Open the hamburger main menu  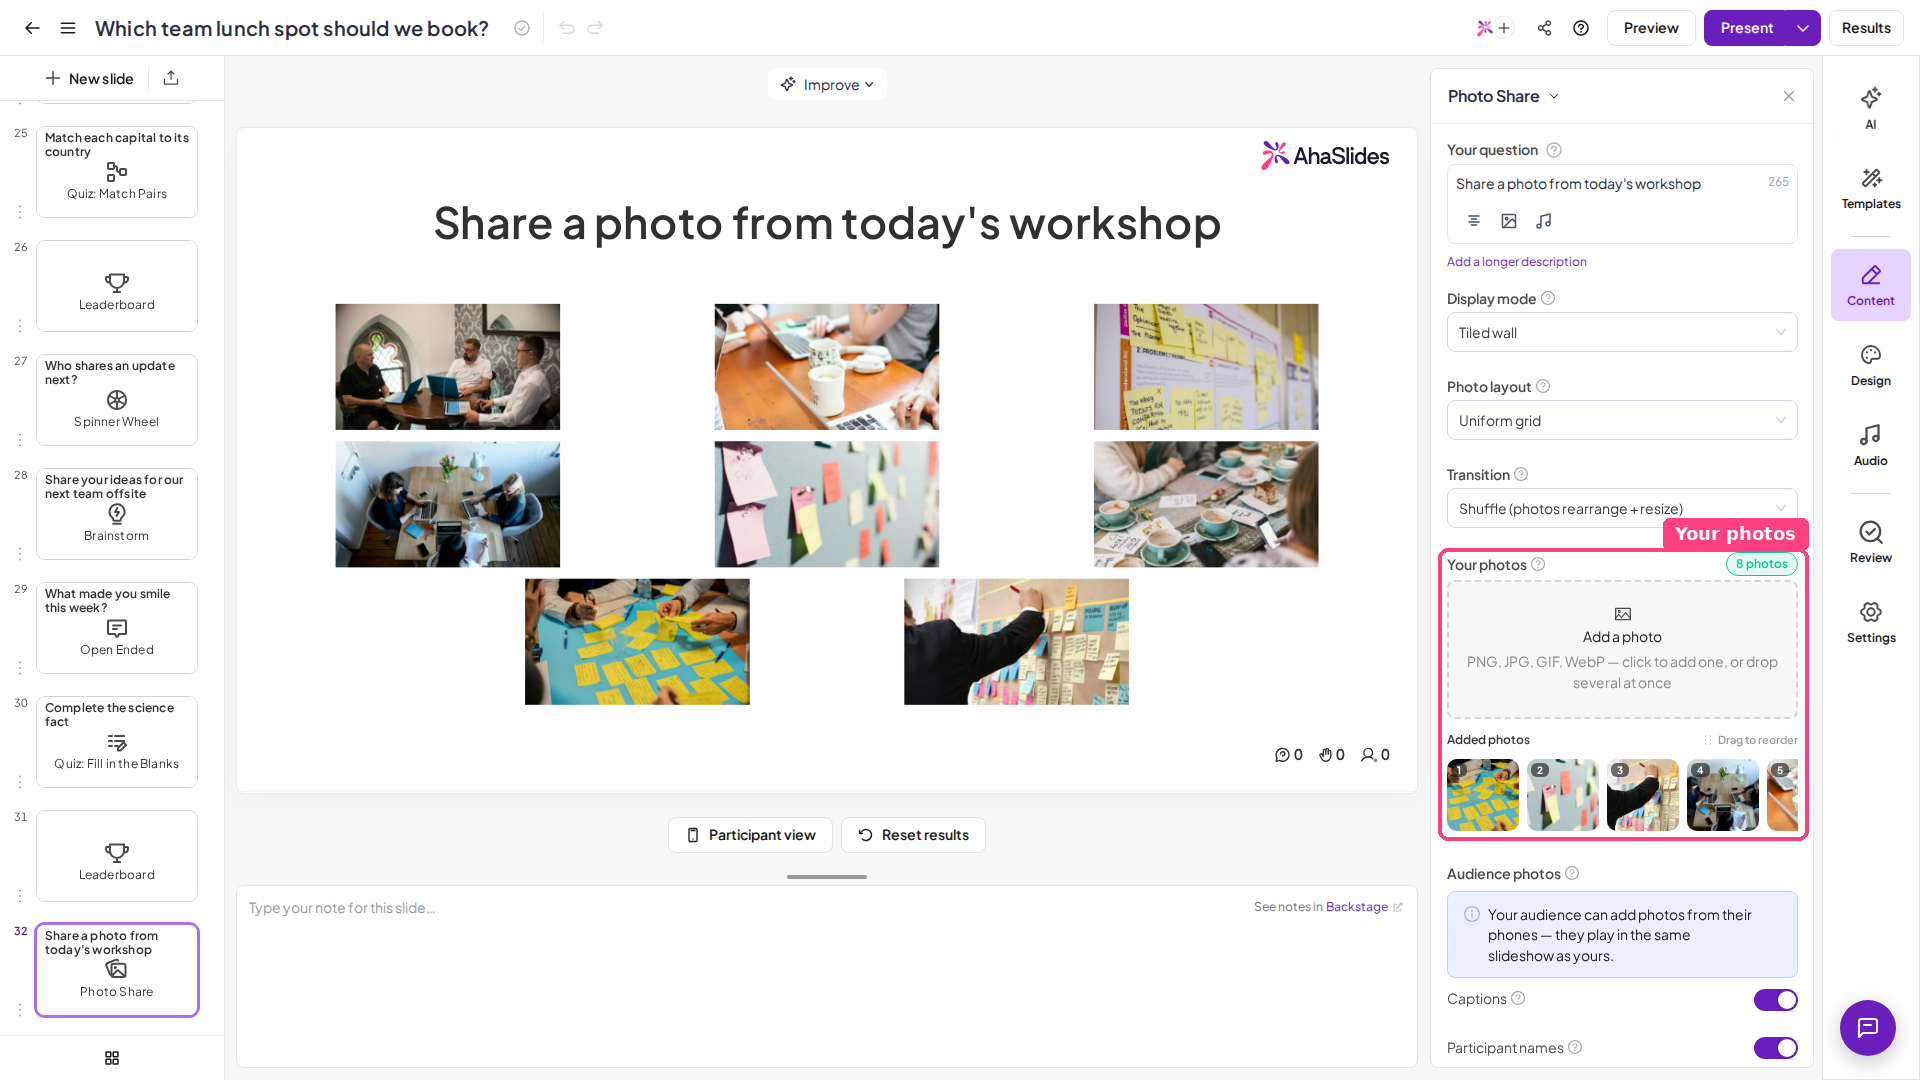tap(68, 28)
